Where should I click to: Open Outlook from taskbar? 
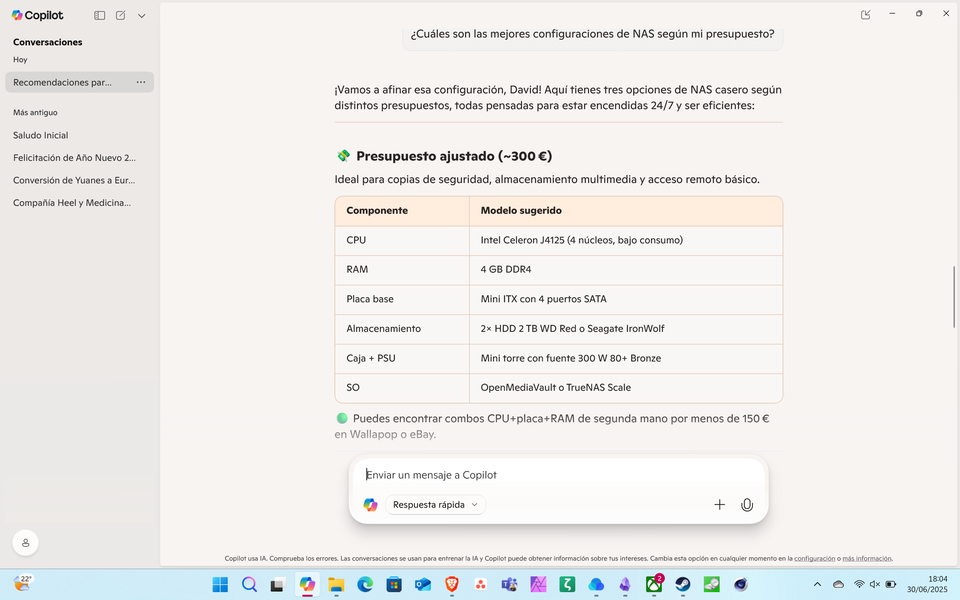[x=423, y=585]
